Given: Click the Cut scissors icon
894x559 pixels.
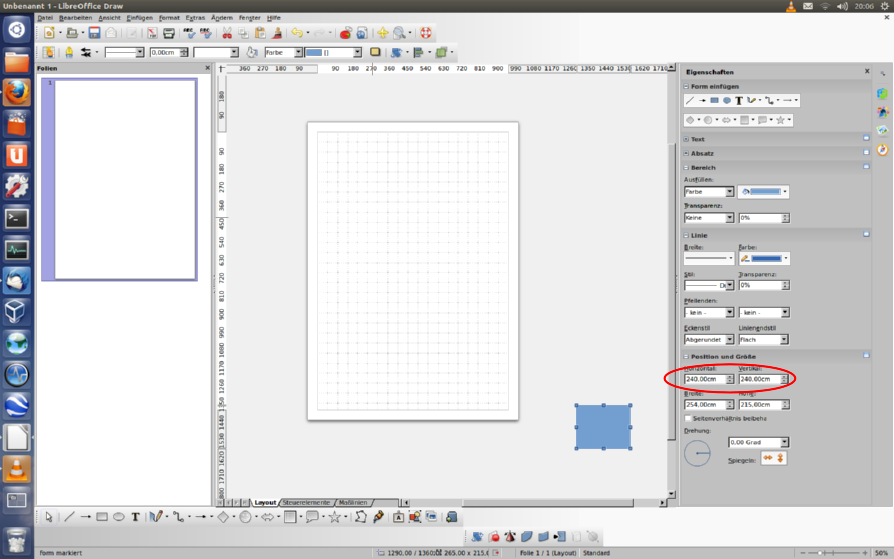Looking at the screenshot, I should (x=226, y=33).
